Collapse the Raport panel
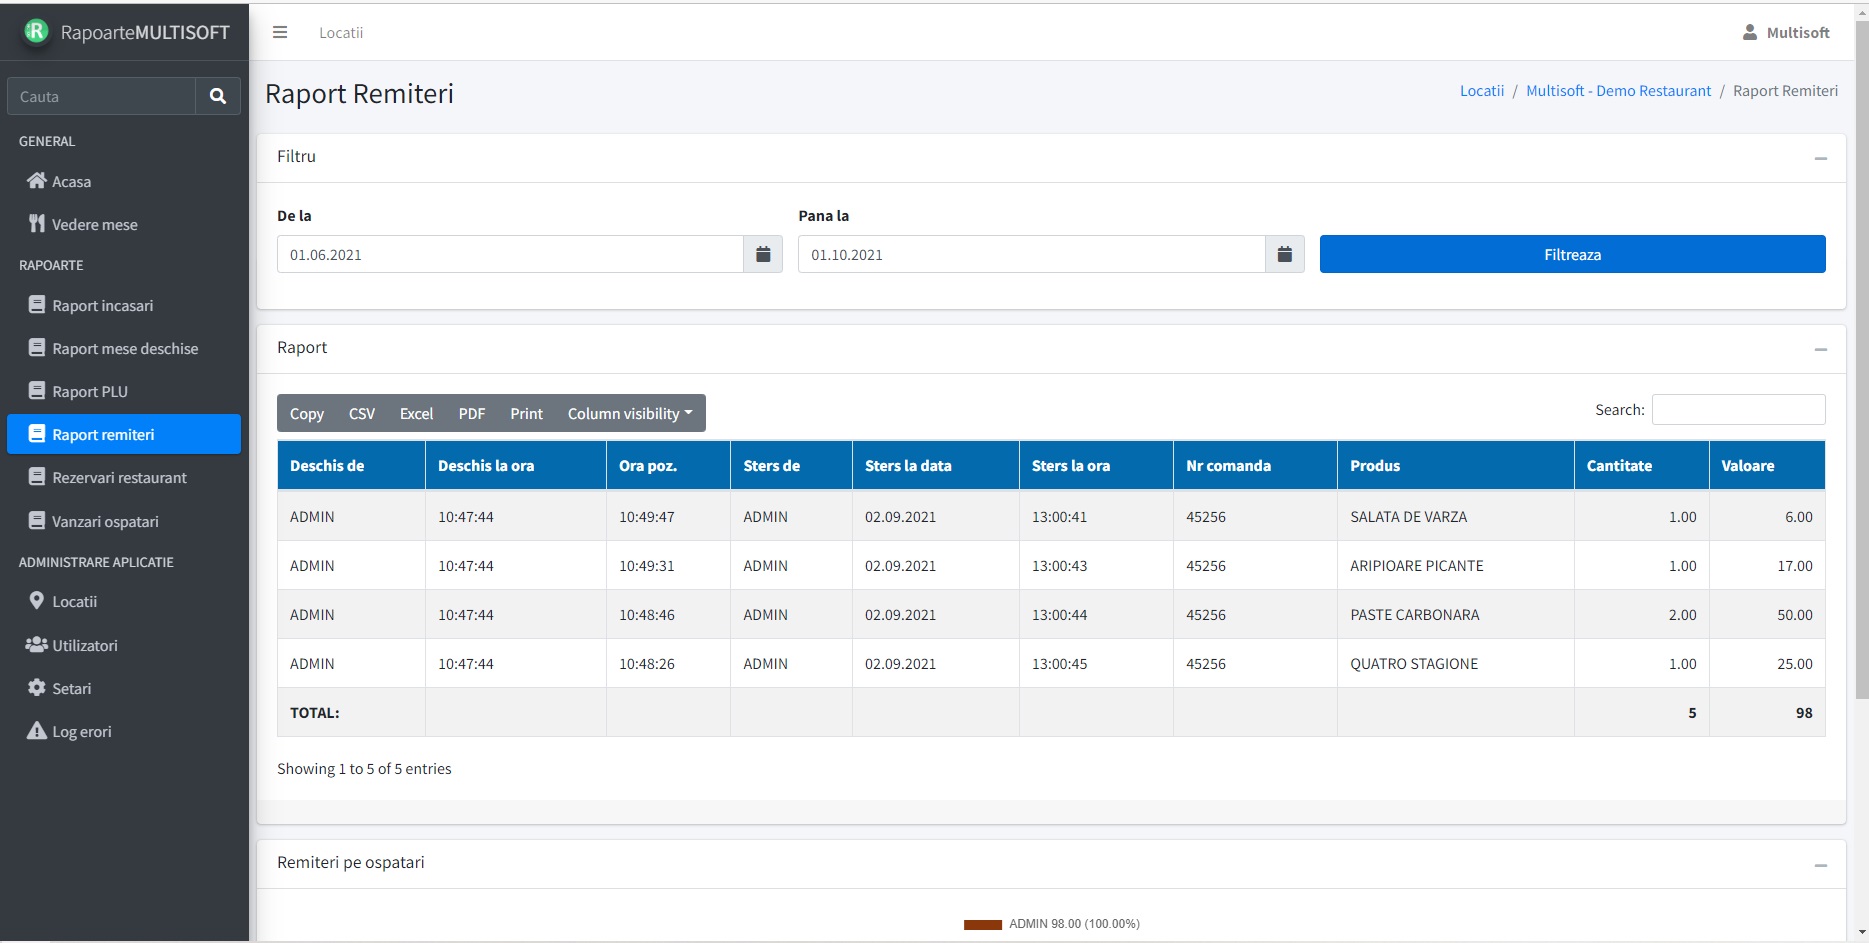Image resolution: width=1869 pixels, height=943 pixels. pyautogui.click(x=1820, y=349)
